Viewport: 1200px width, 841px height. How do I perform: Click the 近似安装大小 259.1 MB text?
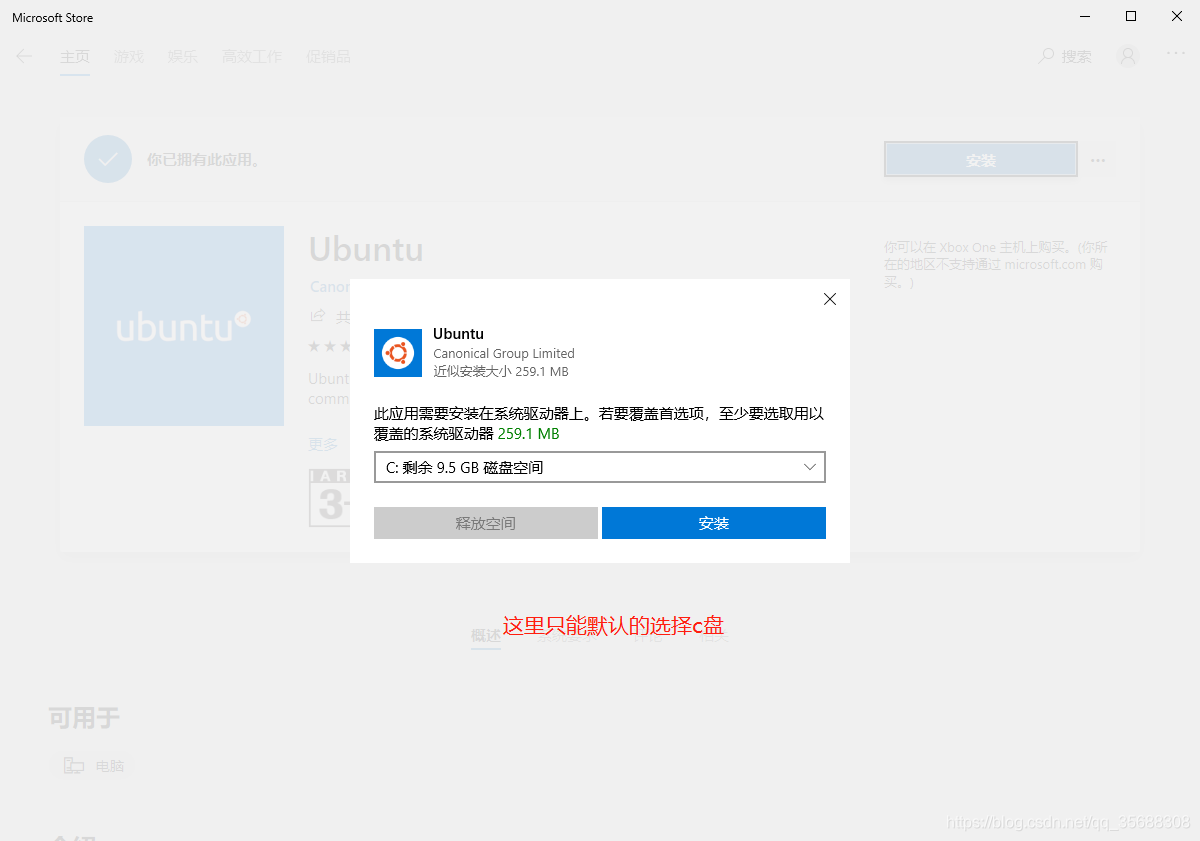click(x=501, y=371)
